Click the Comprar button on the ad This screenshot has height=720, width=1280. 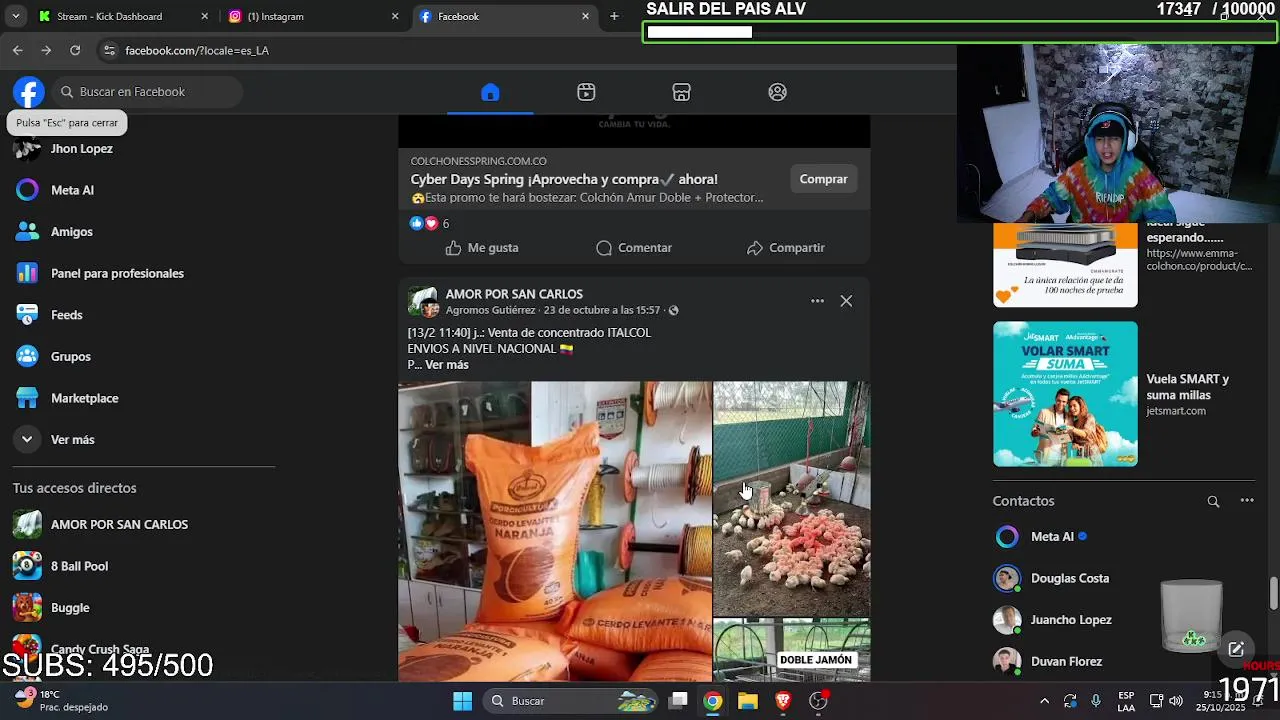pos(823,179)
